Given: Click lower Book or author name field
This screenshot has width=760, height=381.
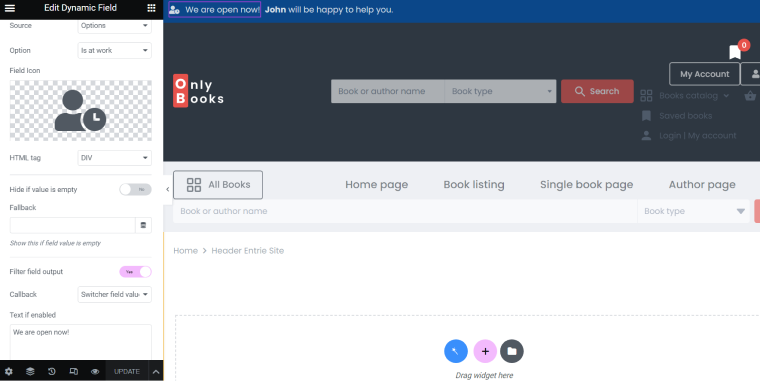Looking at the screenshot, I should point(405,211).
